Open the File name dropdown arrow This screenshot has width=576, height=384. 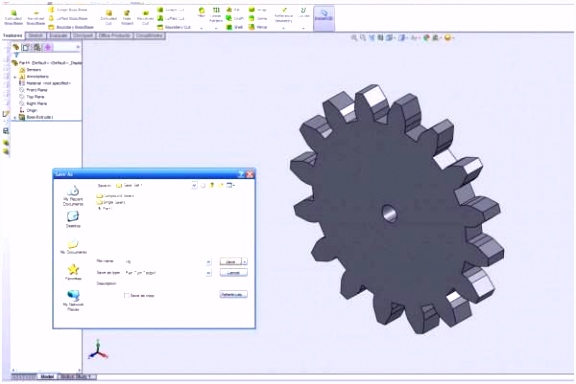click(x=209, y=262)
